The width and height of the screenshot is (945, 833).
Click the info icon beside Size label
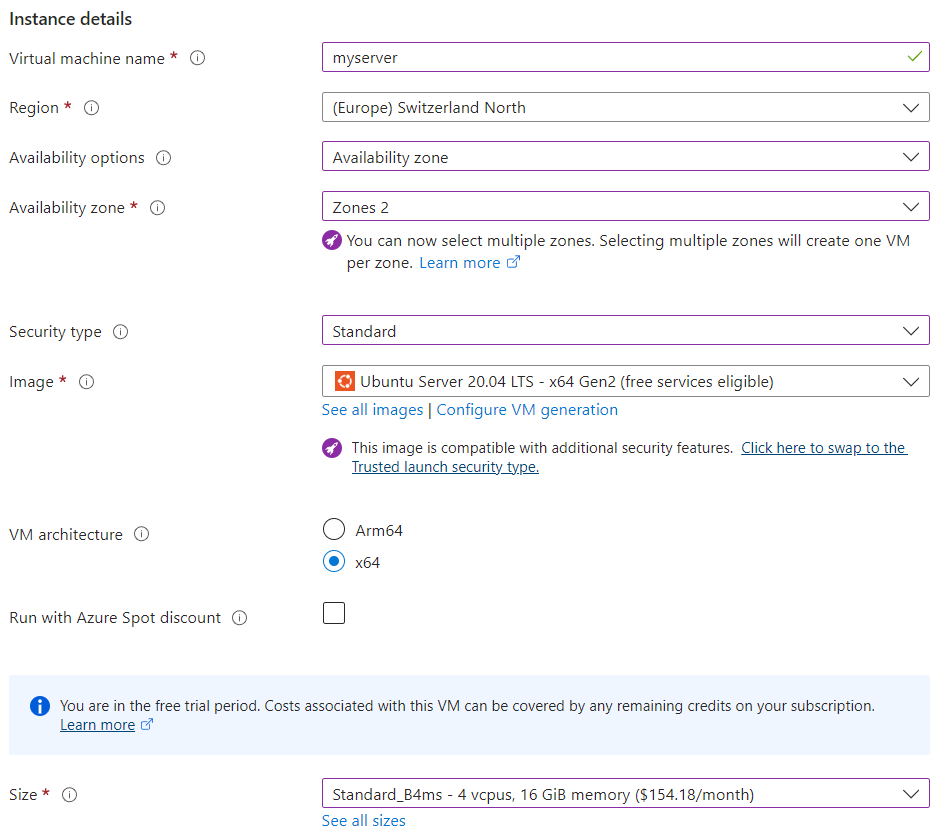pyautogui.click(x=69, y=795)
